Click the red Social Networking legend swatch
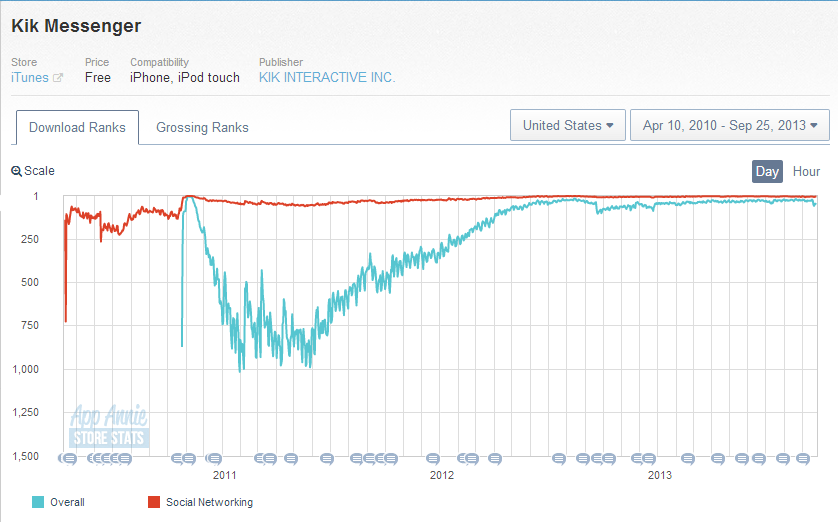This screenshot has height=522, width=838. pos(154,502)
